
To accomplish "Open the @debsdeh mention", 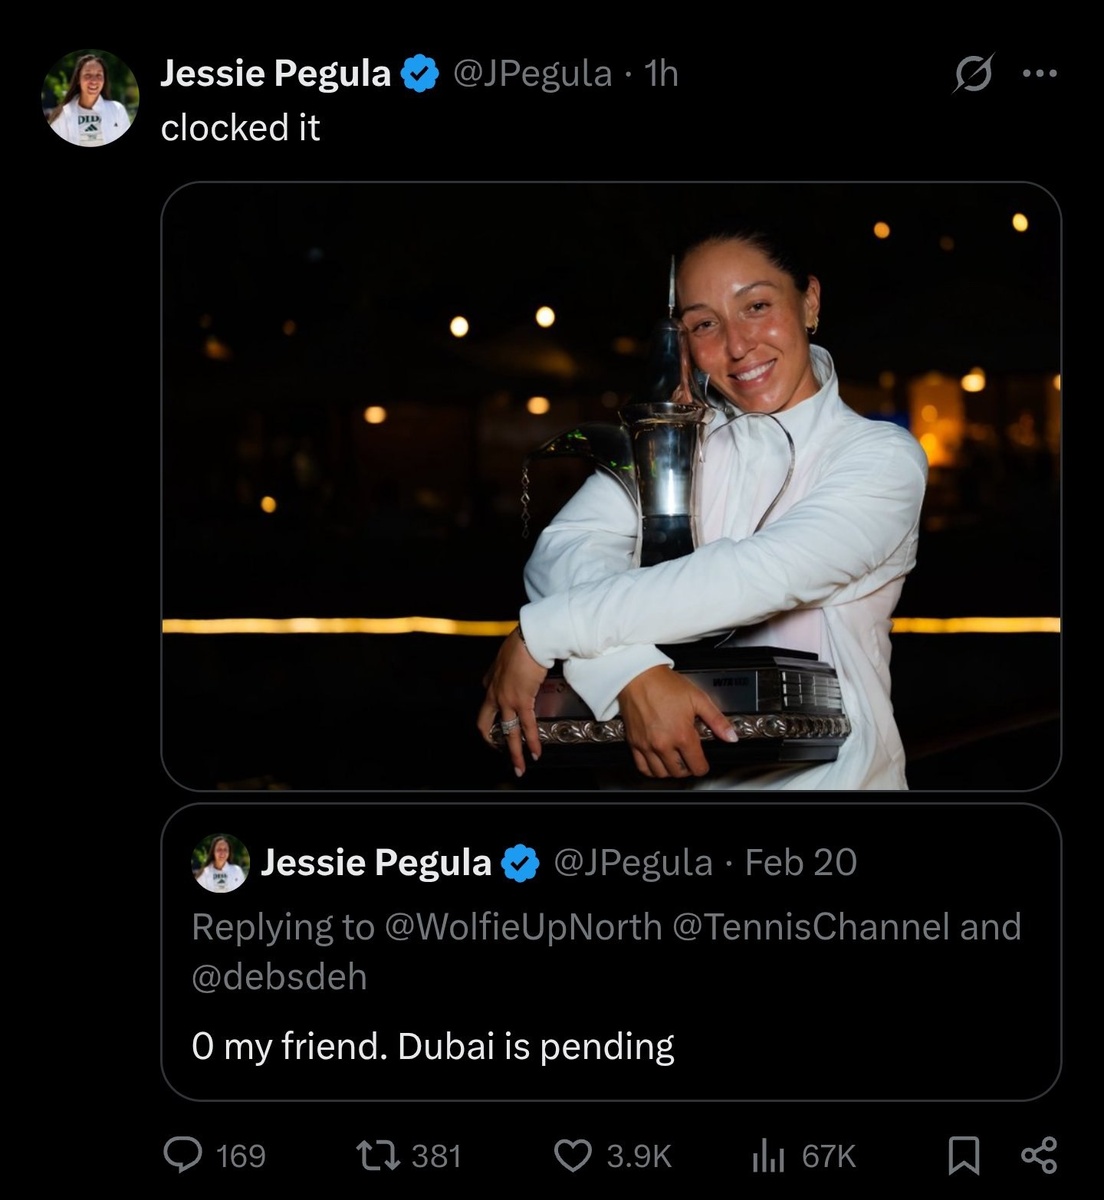I will pyautogui.click(x=279, y=976).
